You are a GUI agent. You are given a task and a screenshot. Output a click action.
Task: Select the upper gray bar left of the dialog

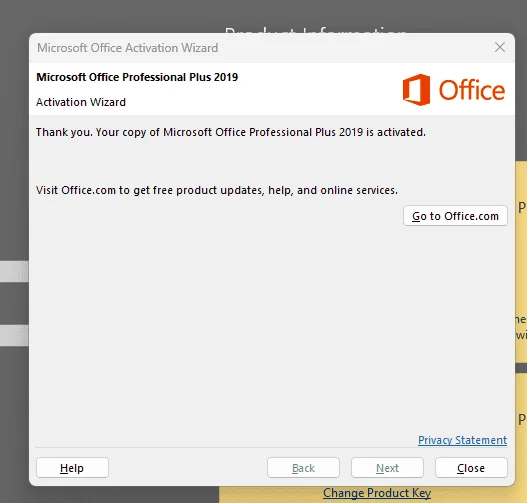tap(14, 271)
